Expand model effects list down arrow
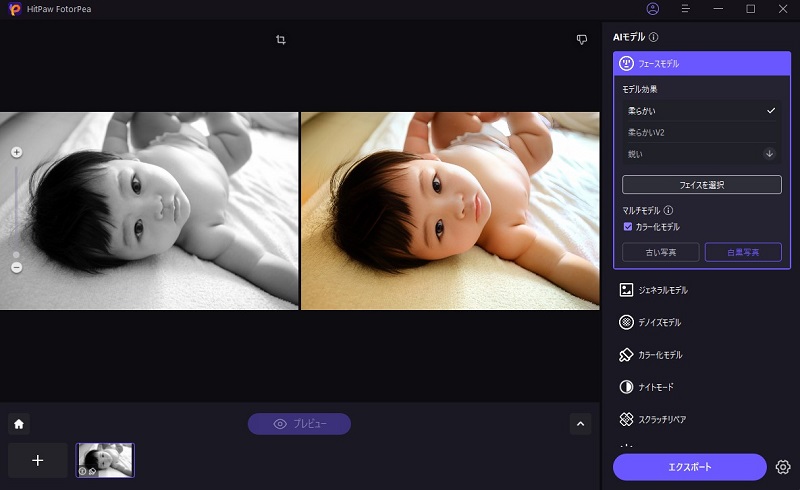800x490 pixels. (x=769, y=154)
